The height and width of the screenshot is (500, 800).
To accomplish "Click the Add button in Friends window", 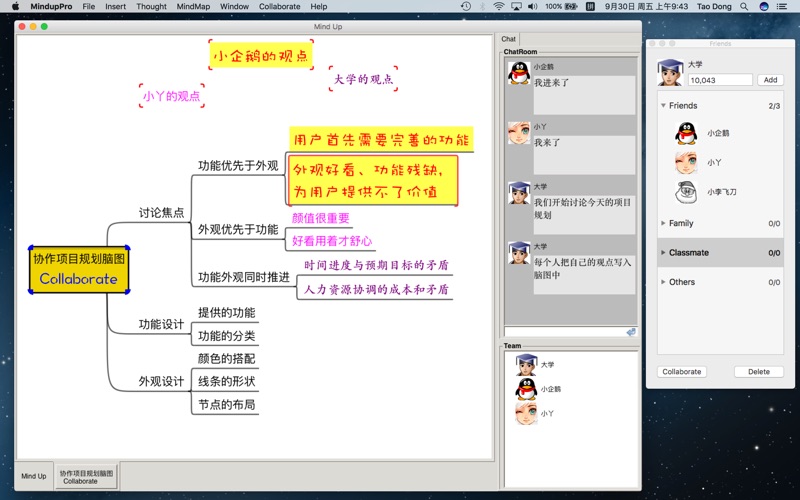I will tap(770, 80).
